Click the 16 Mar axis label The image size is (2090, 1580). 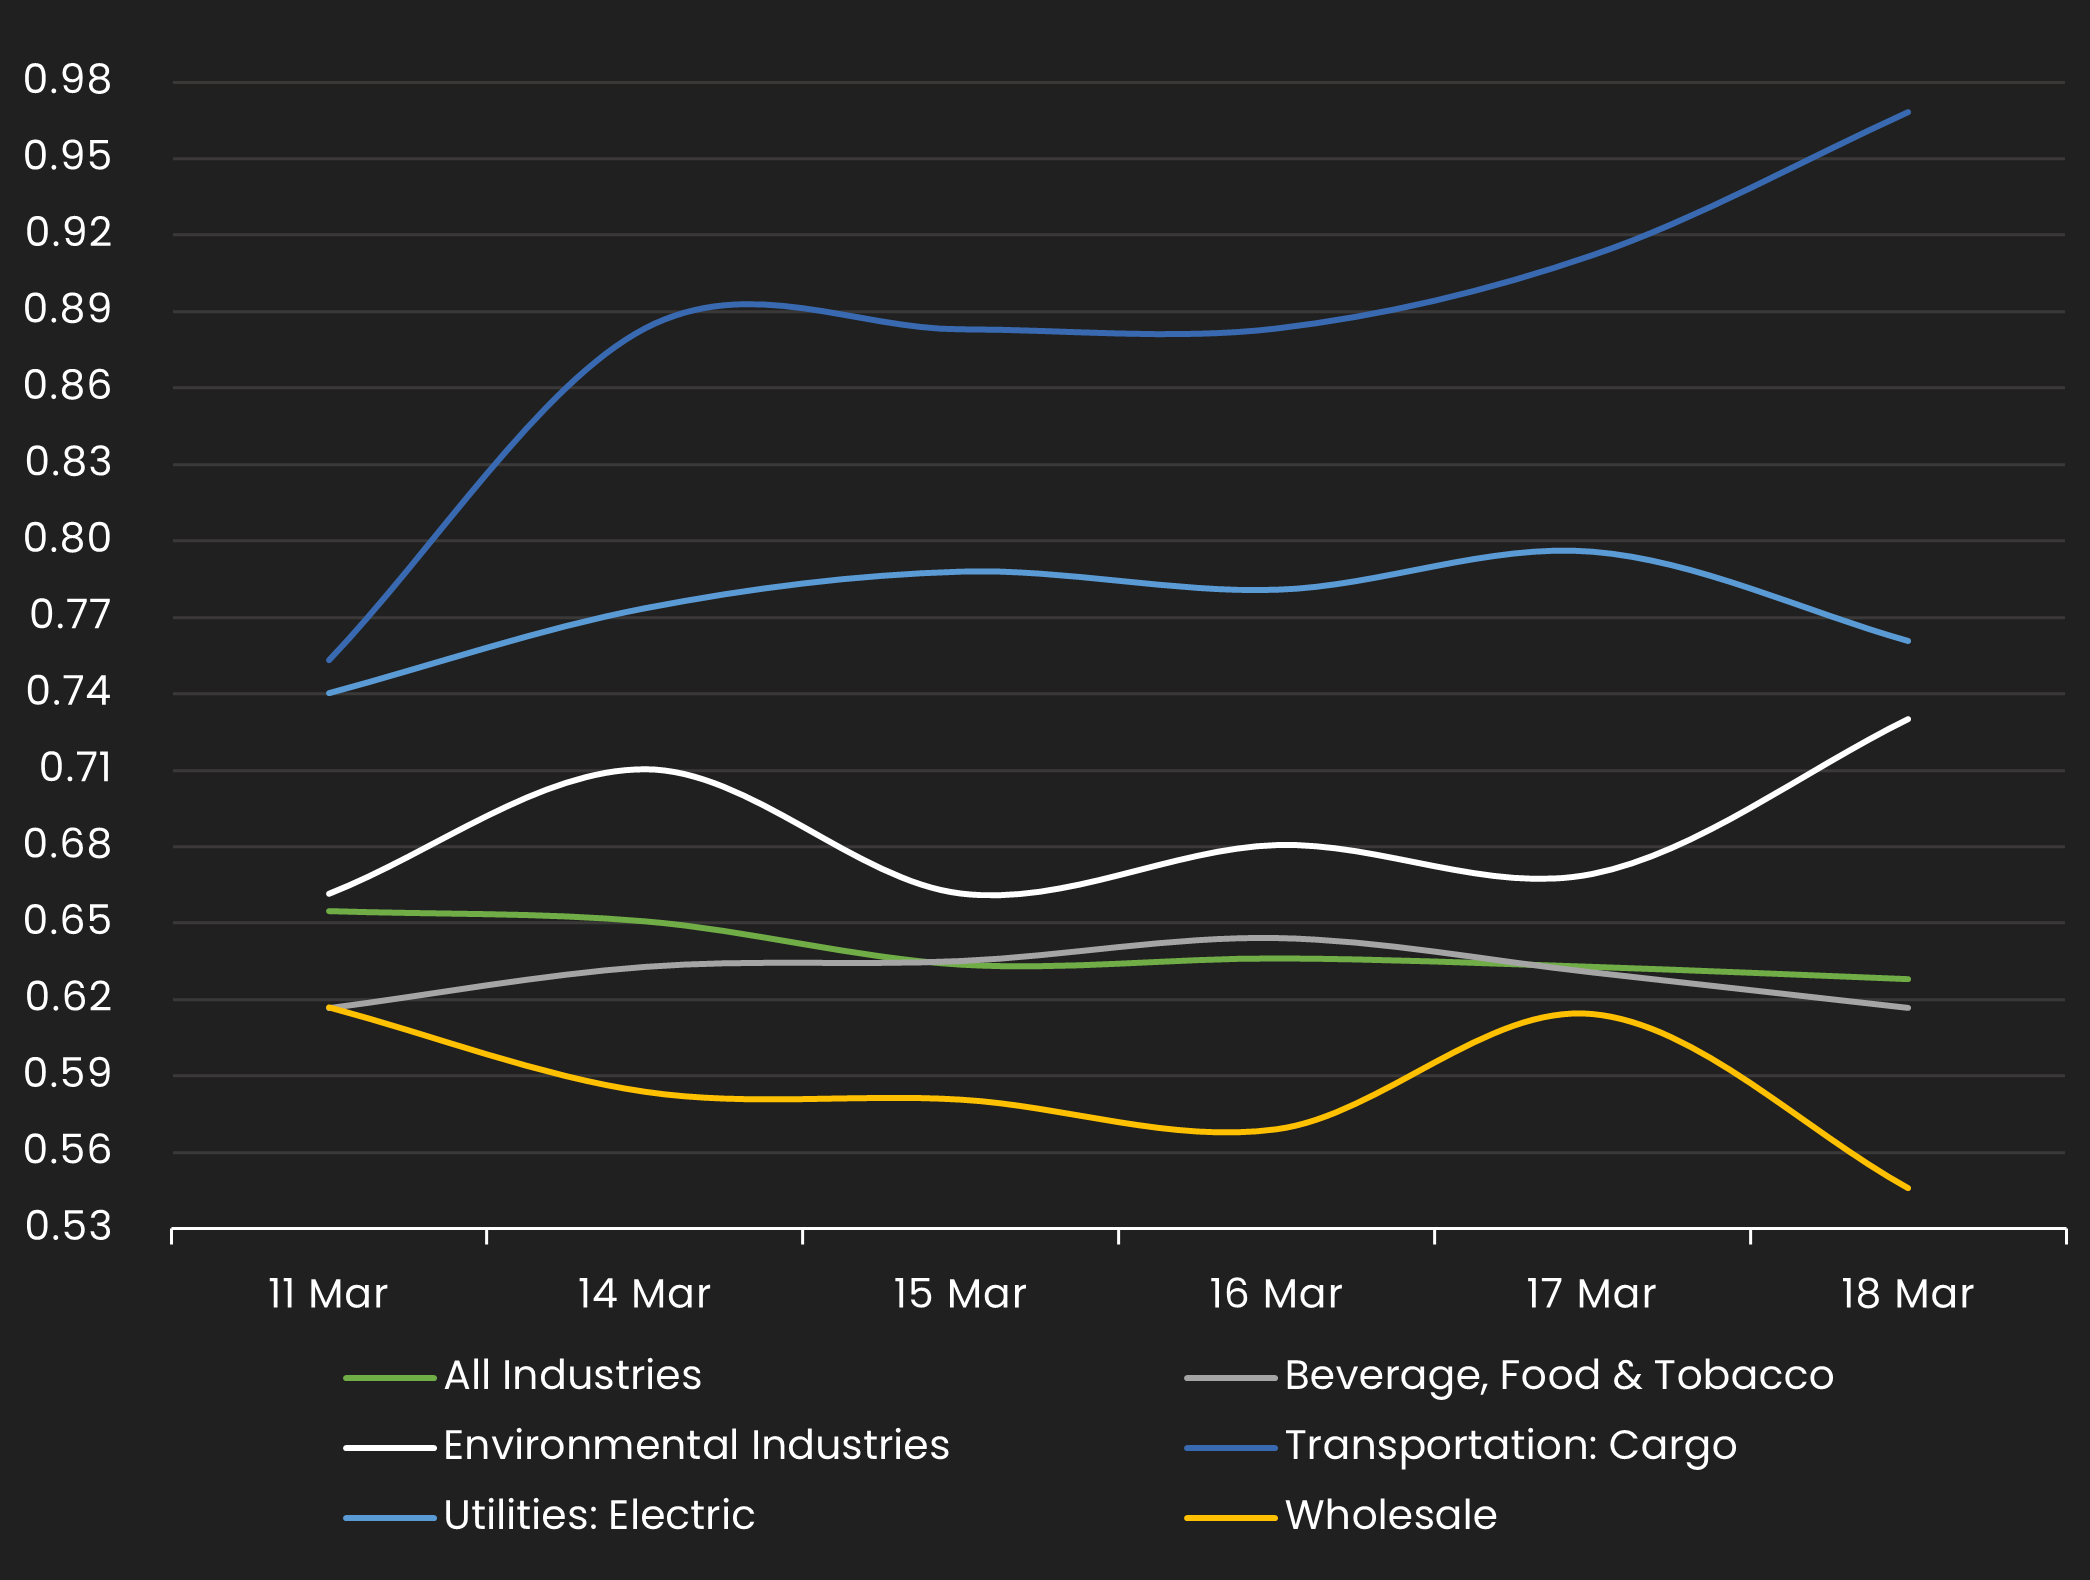pyautogui.click(x=1275, y=1294)
